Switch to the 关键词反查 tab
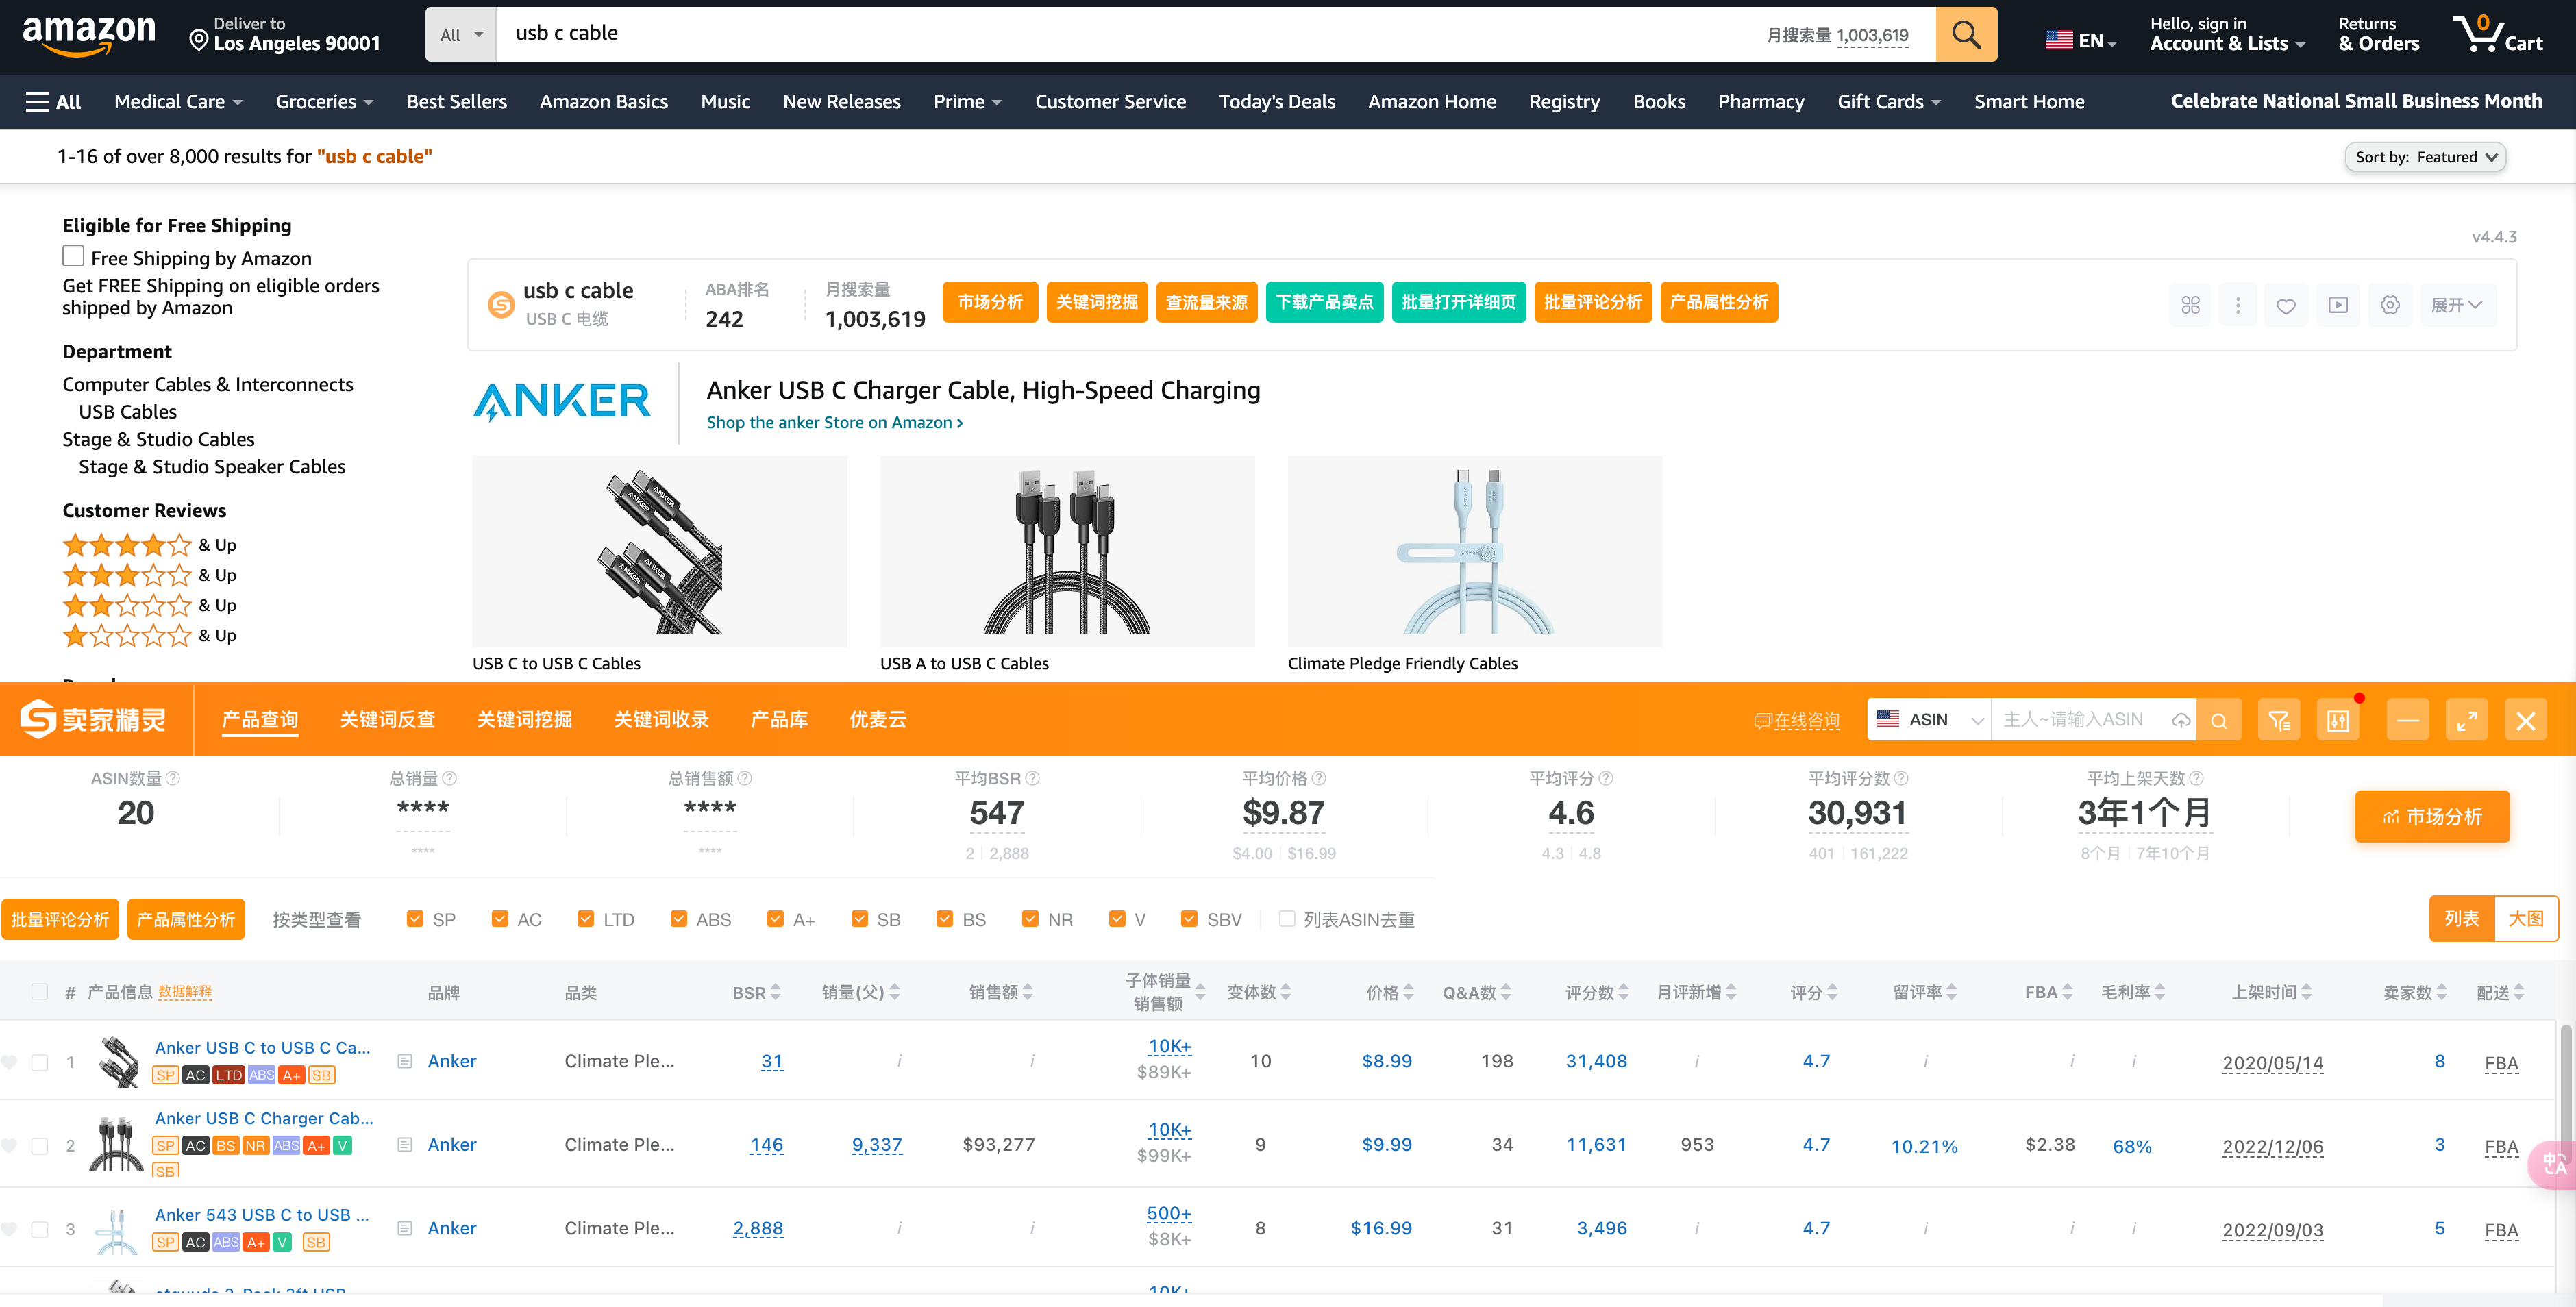2576x1307 pixels. 387,719
